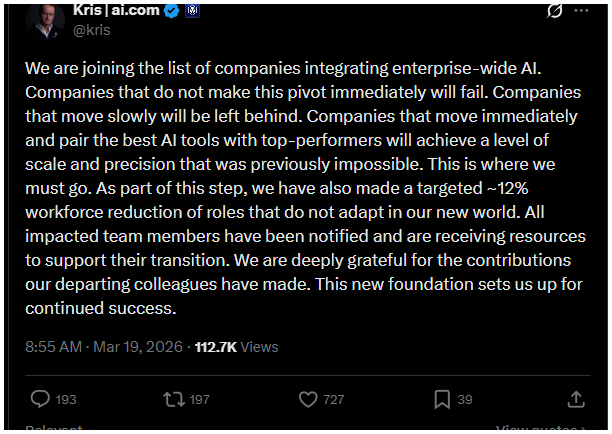This screenshot has width=612, height=434.
Task: Open the three-dot more options menu
Action: coord(585,12)
